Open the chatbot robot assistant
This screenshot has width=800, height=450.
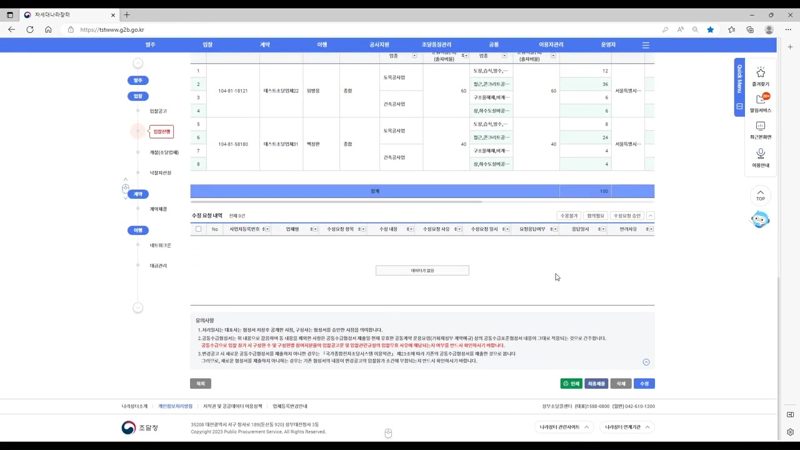pos(760,219)
